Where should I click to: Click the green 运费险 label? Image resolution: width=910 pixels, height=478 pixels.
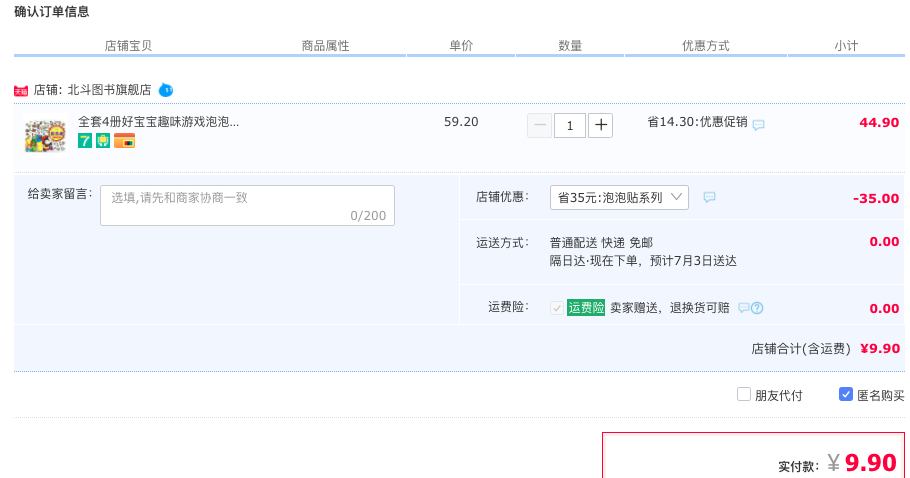click(586, 307)
